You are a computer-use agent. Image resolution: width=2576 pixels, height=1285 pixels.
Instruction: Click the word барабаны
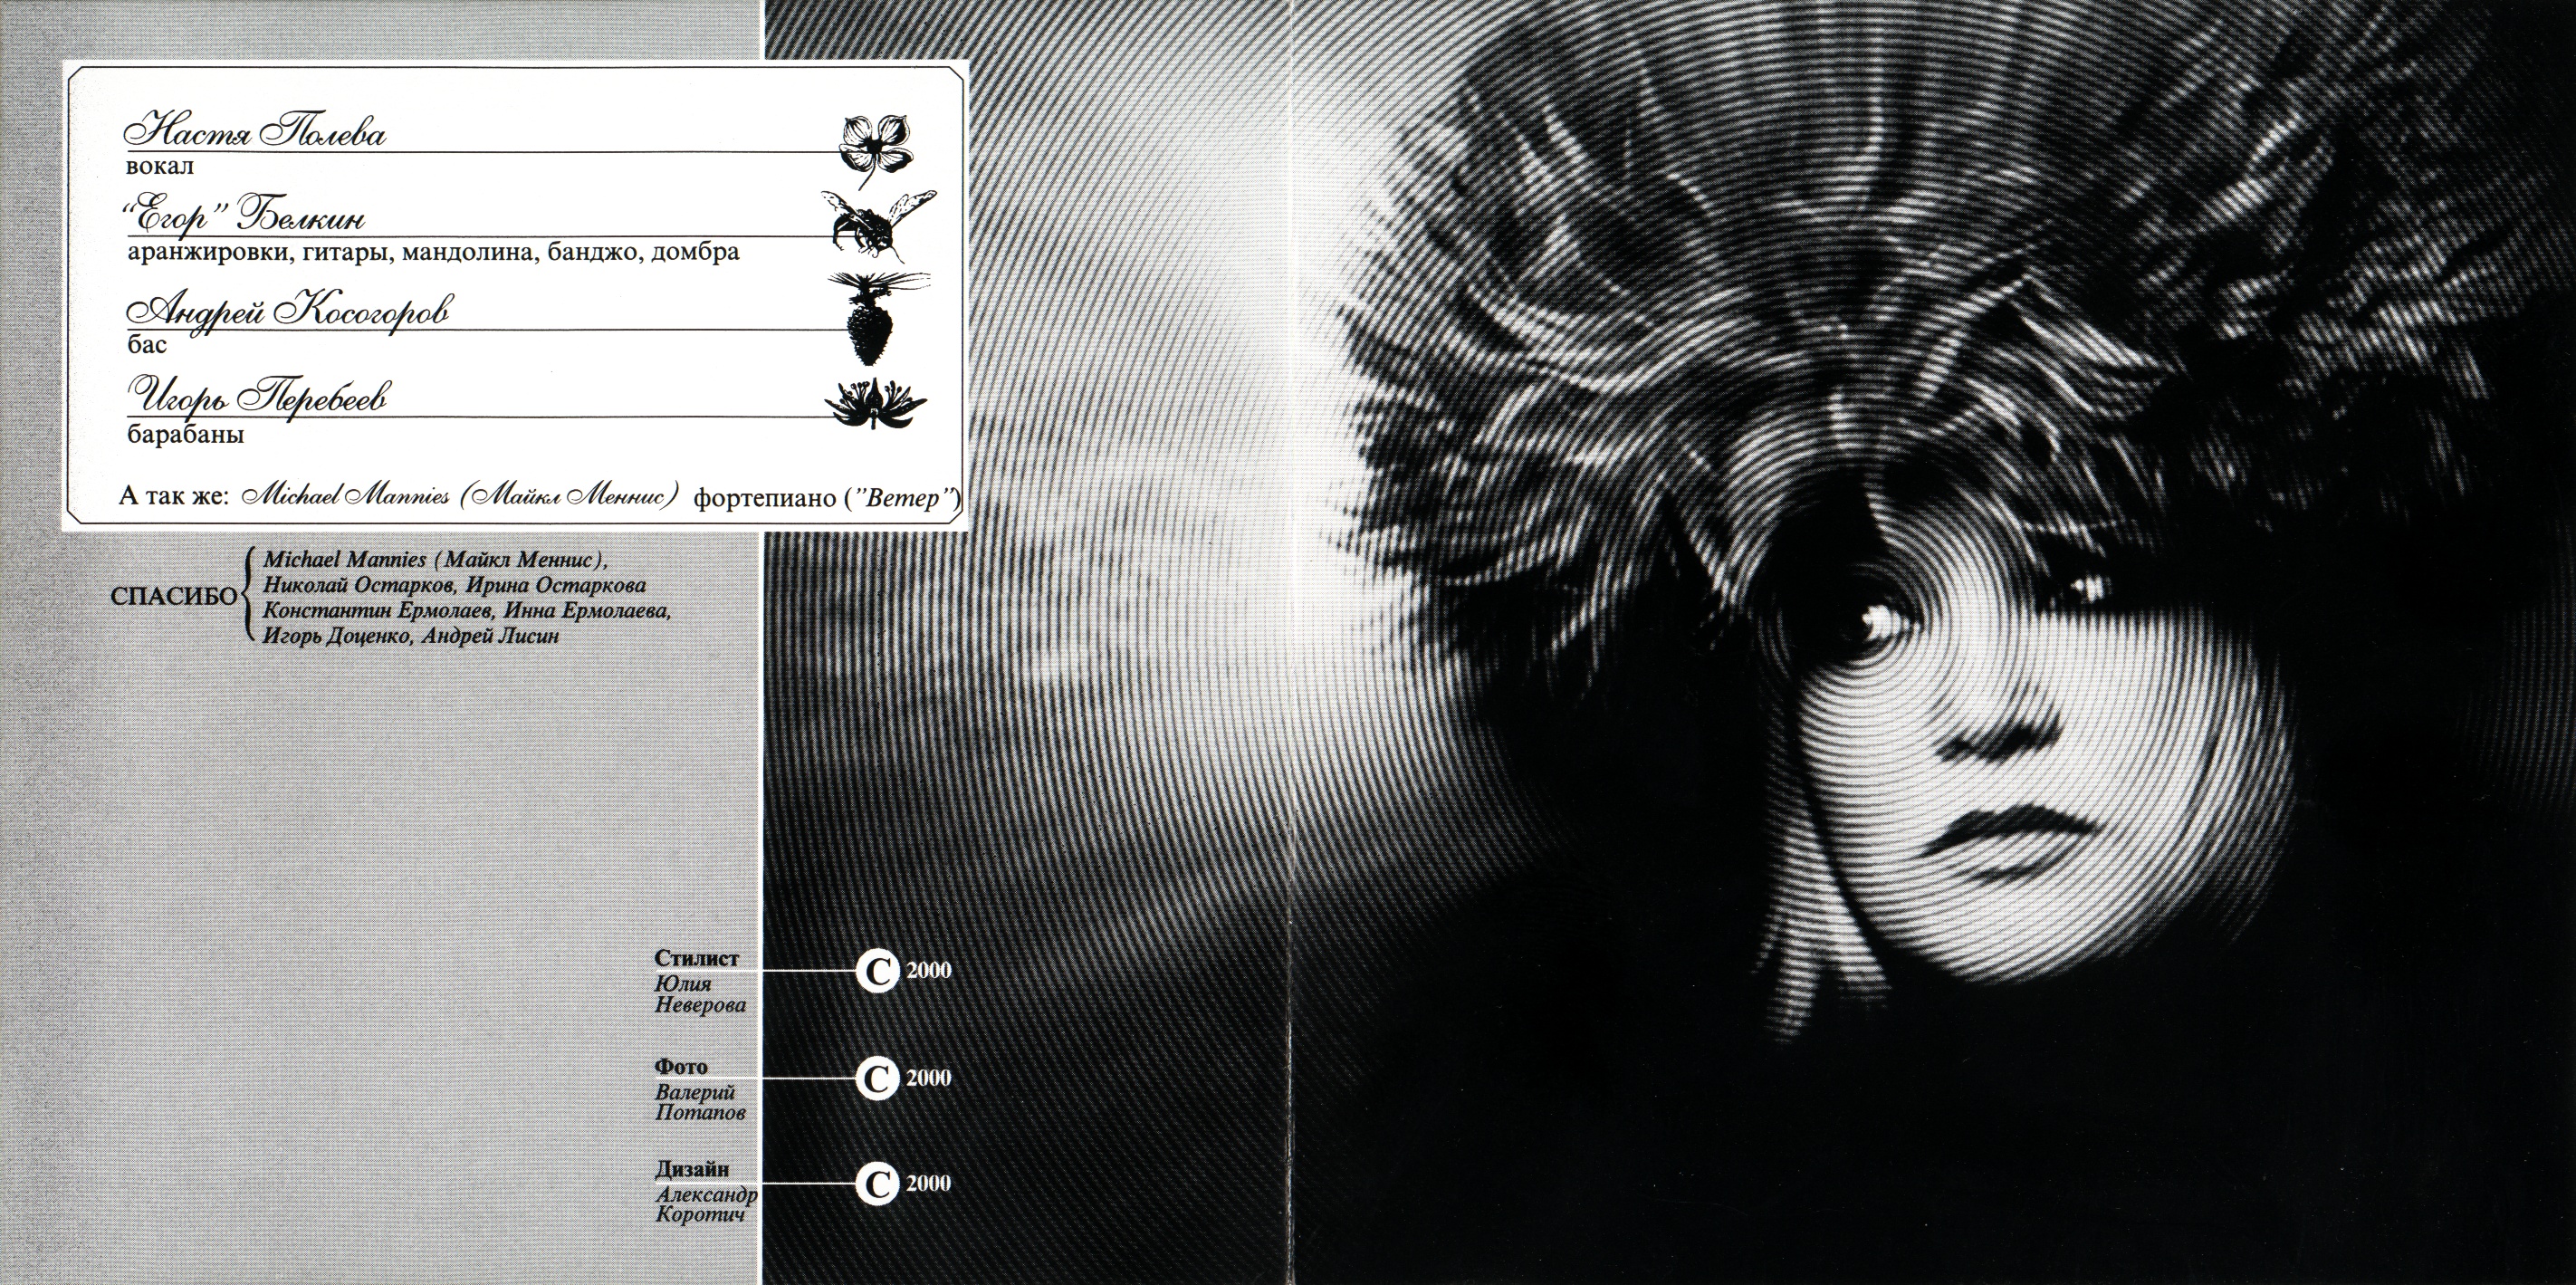[x=186, y=436]
